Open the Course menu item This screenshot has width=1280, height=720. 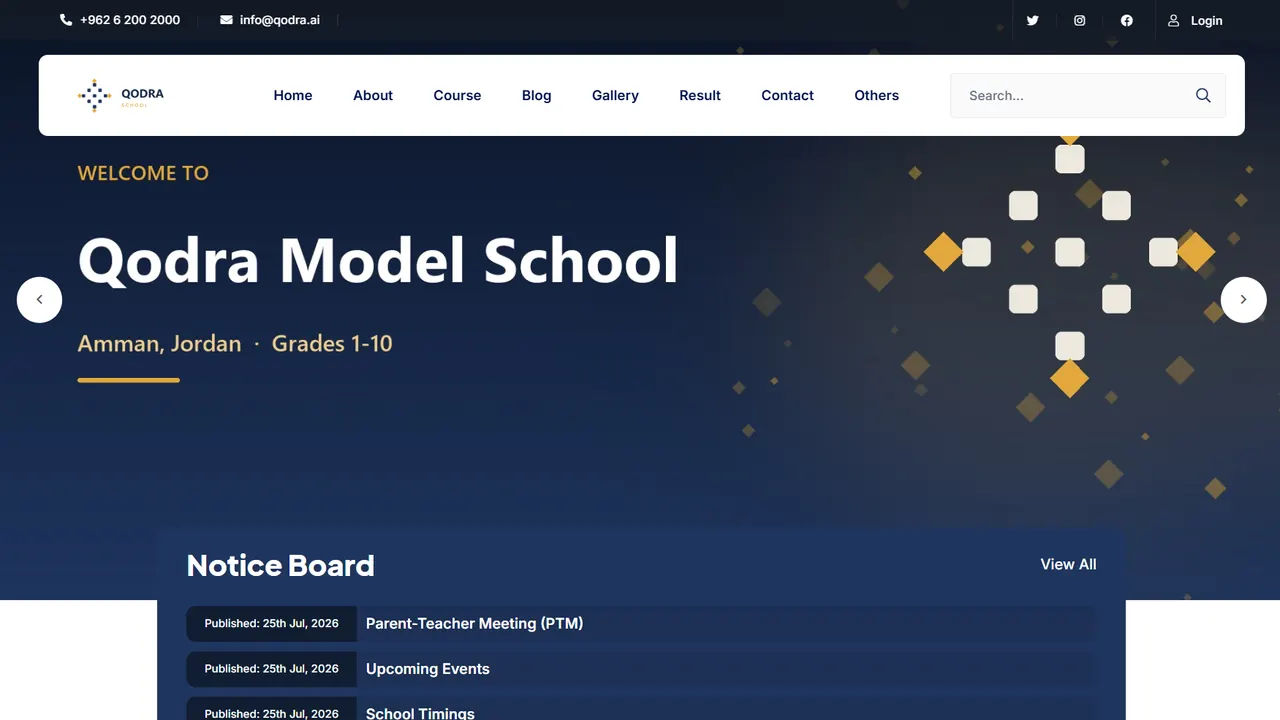point(457,95)
